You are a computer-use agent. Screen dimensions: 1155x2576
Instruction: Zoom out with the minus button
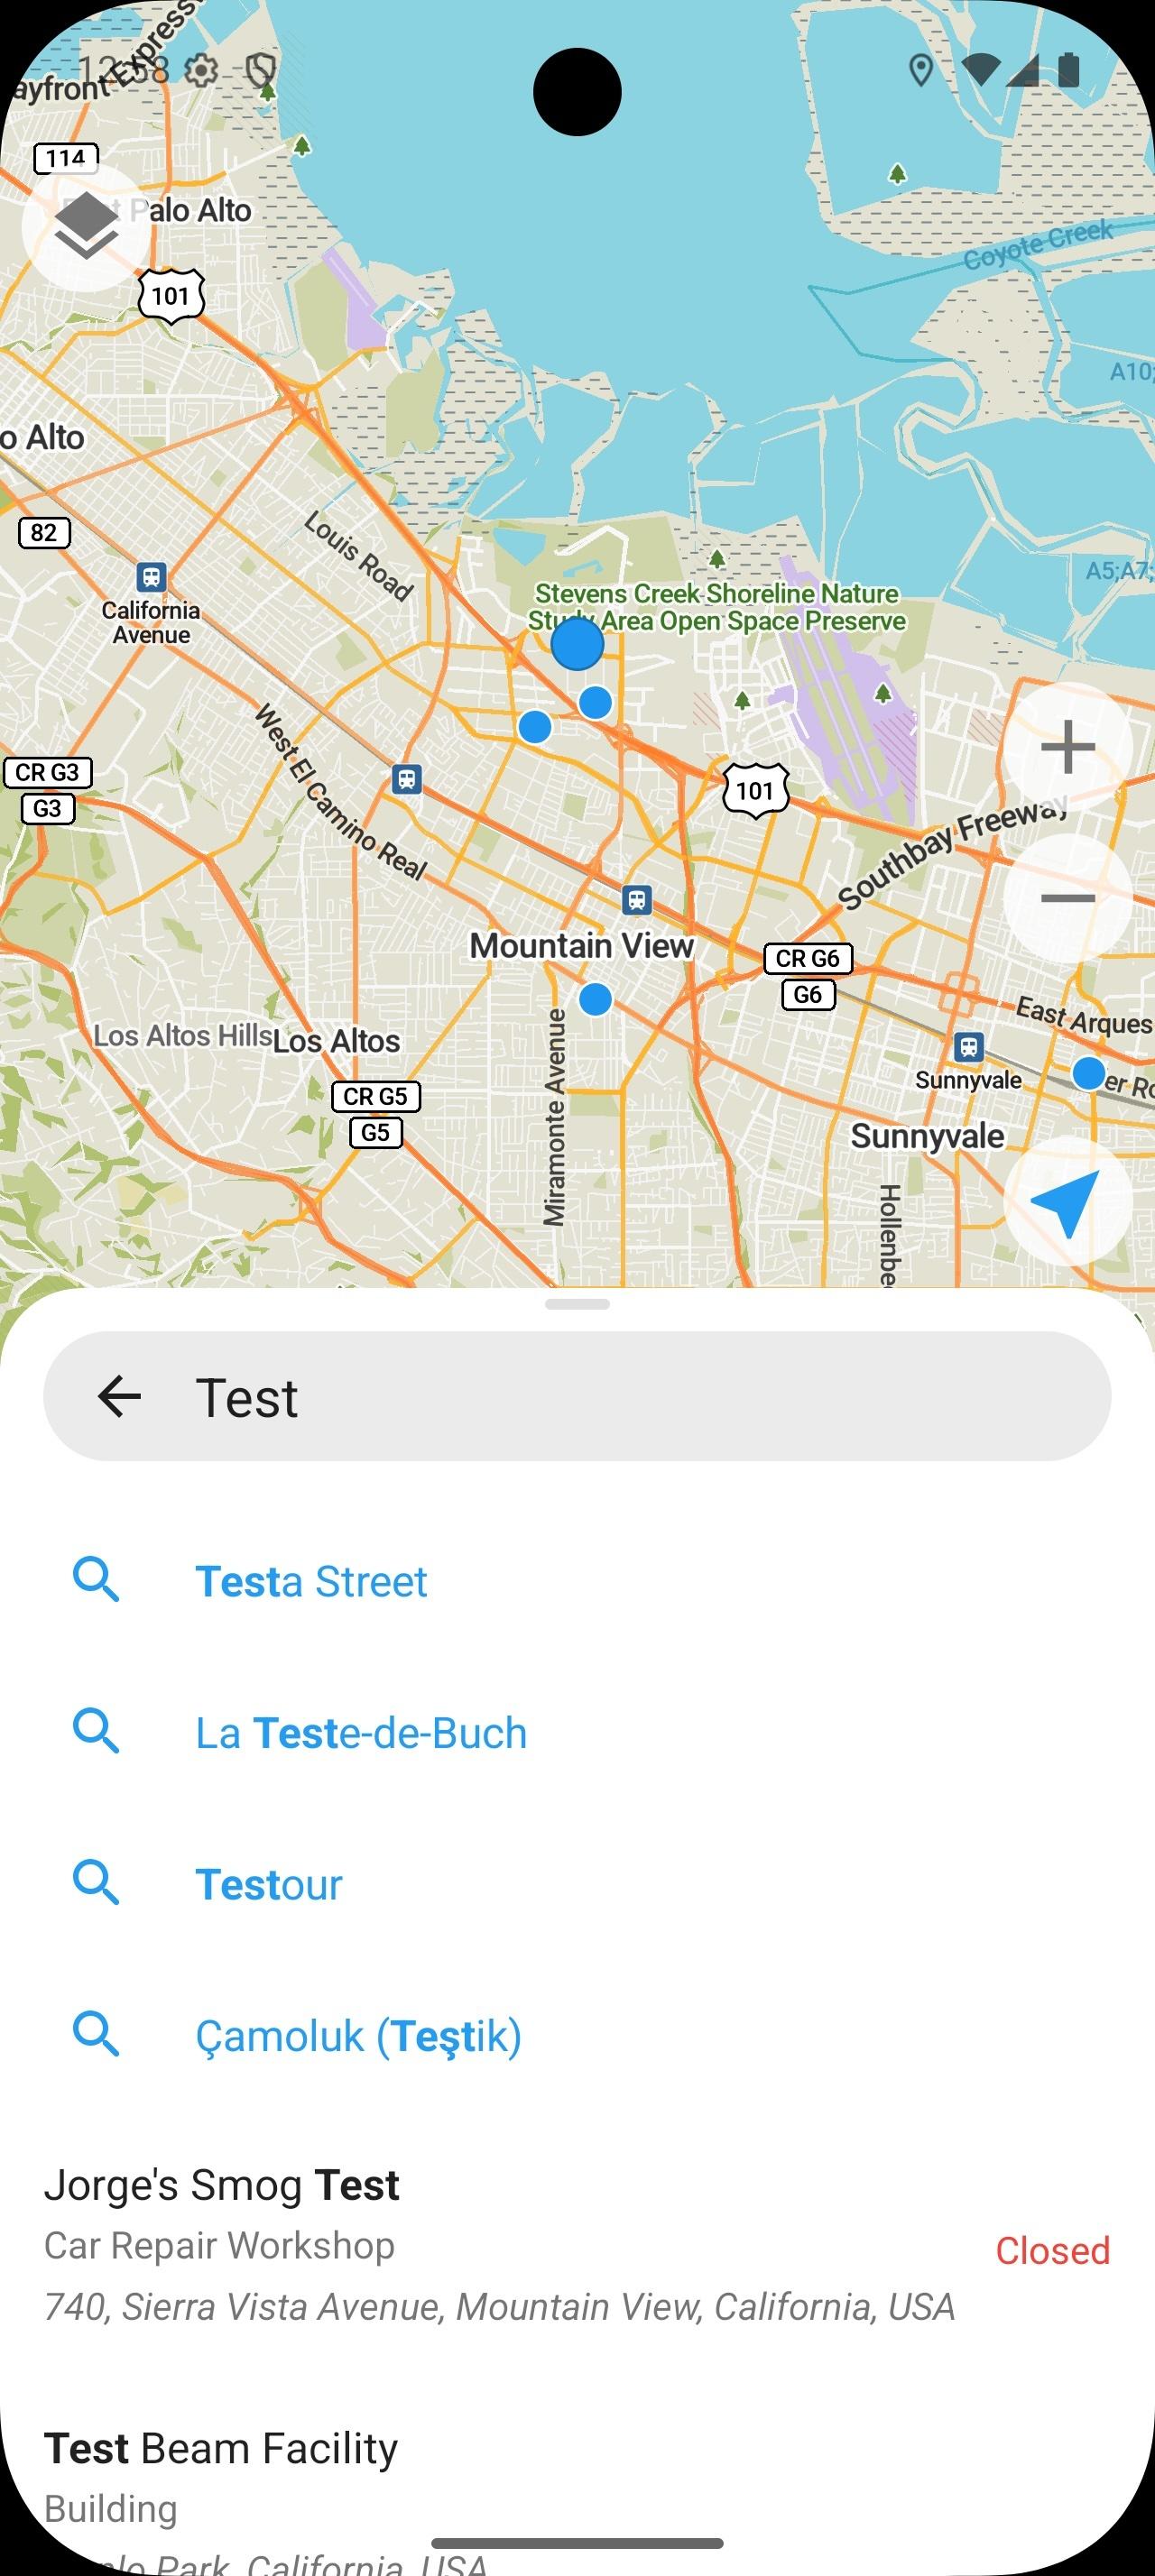coord(1067,898)
